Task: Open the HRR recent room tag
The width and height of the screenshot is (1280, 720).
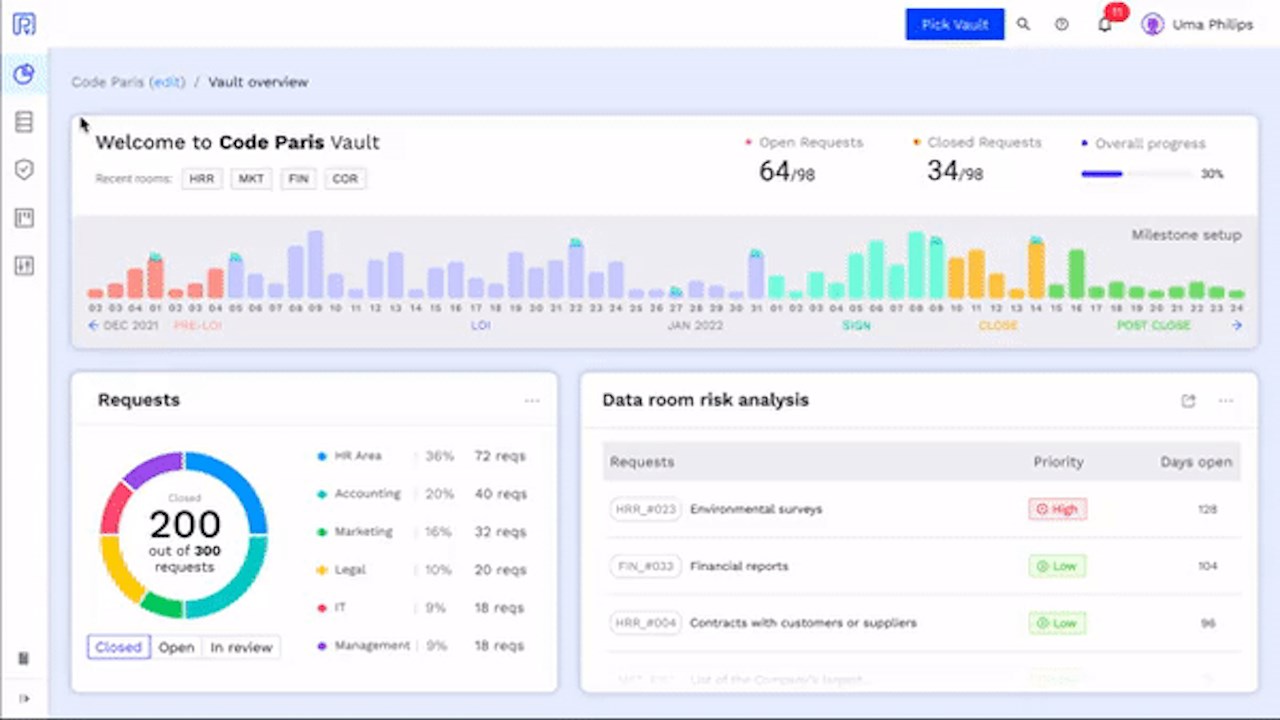Action: (202, 179)
